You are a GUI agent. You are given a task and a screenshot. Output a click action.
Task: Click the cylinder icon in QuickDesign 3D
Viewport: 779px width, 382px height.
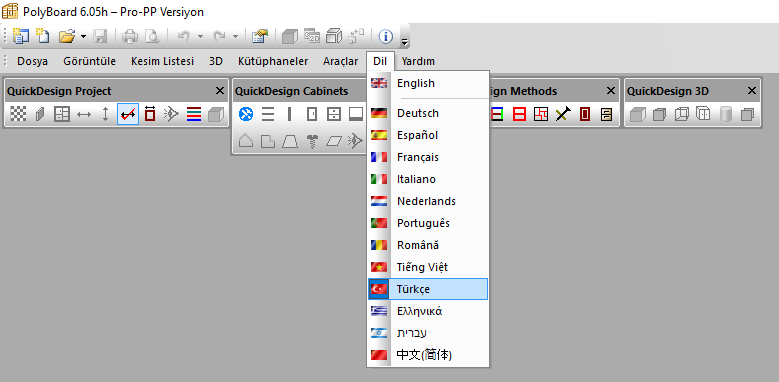[726, 114]
